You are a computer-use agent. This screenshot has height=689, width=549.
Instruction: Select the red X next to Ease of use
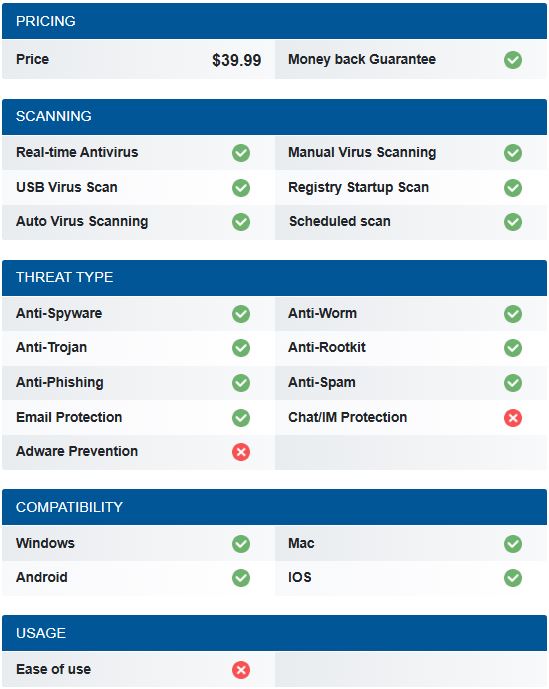(241, 670)
